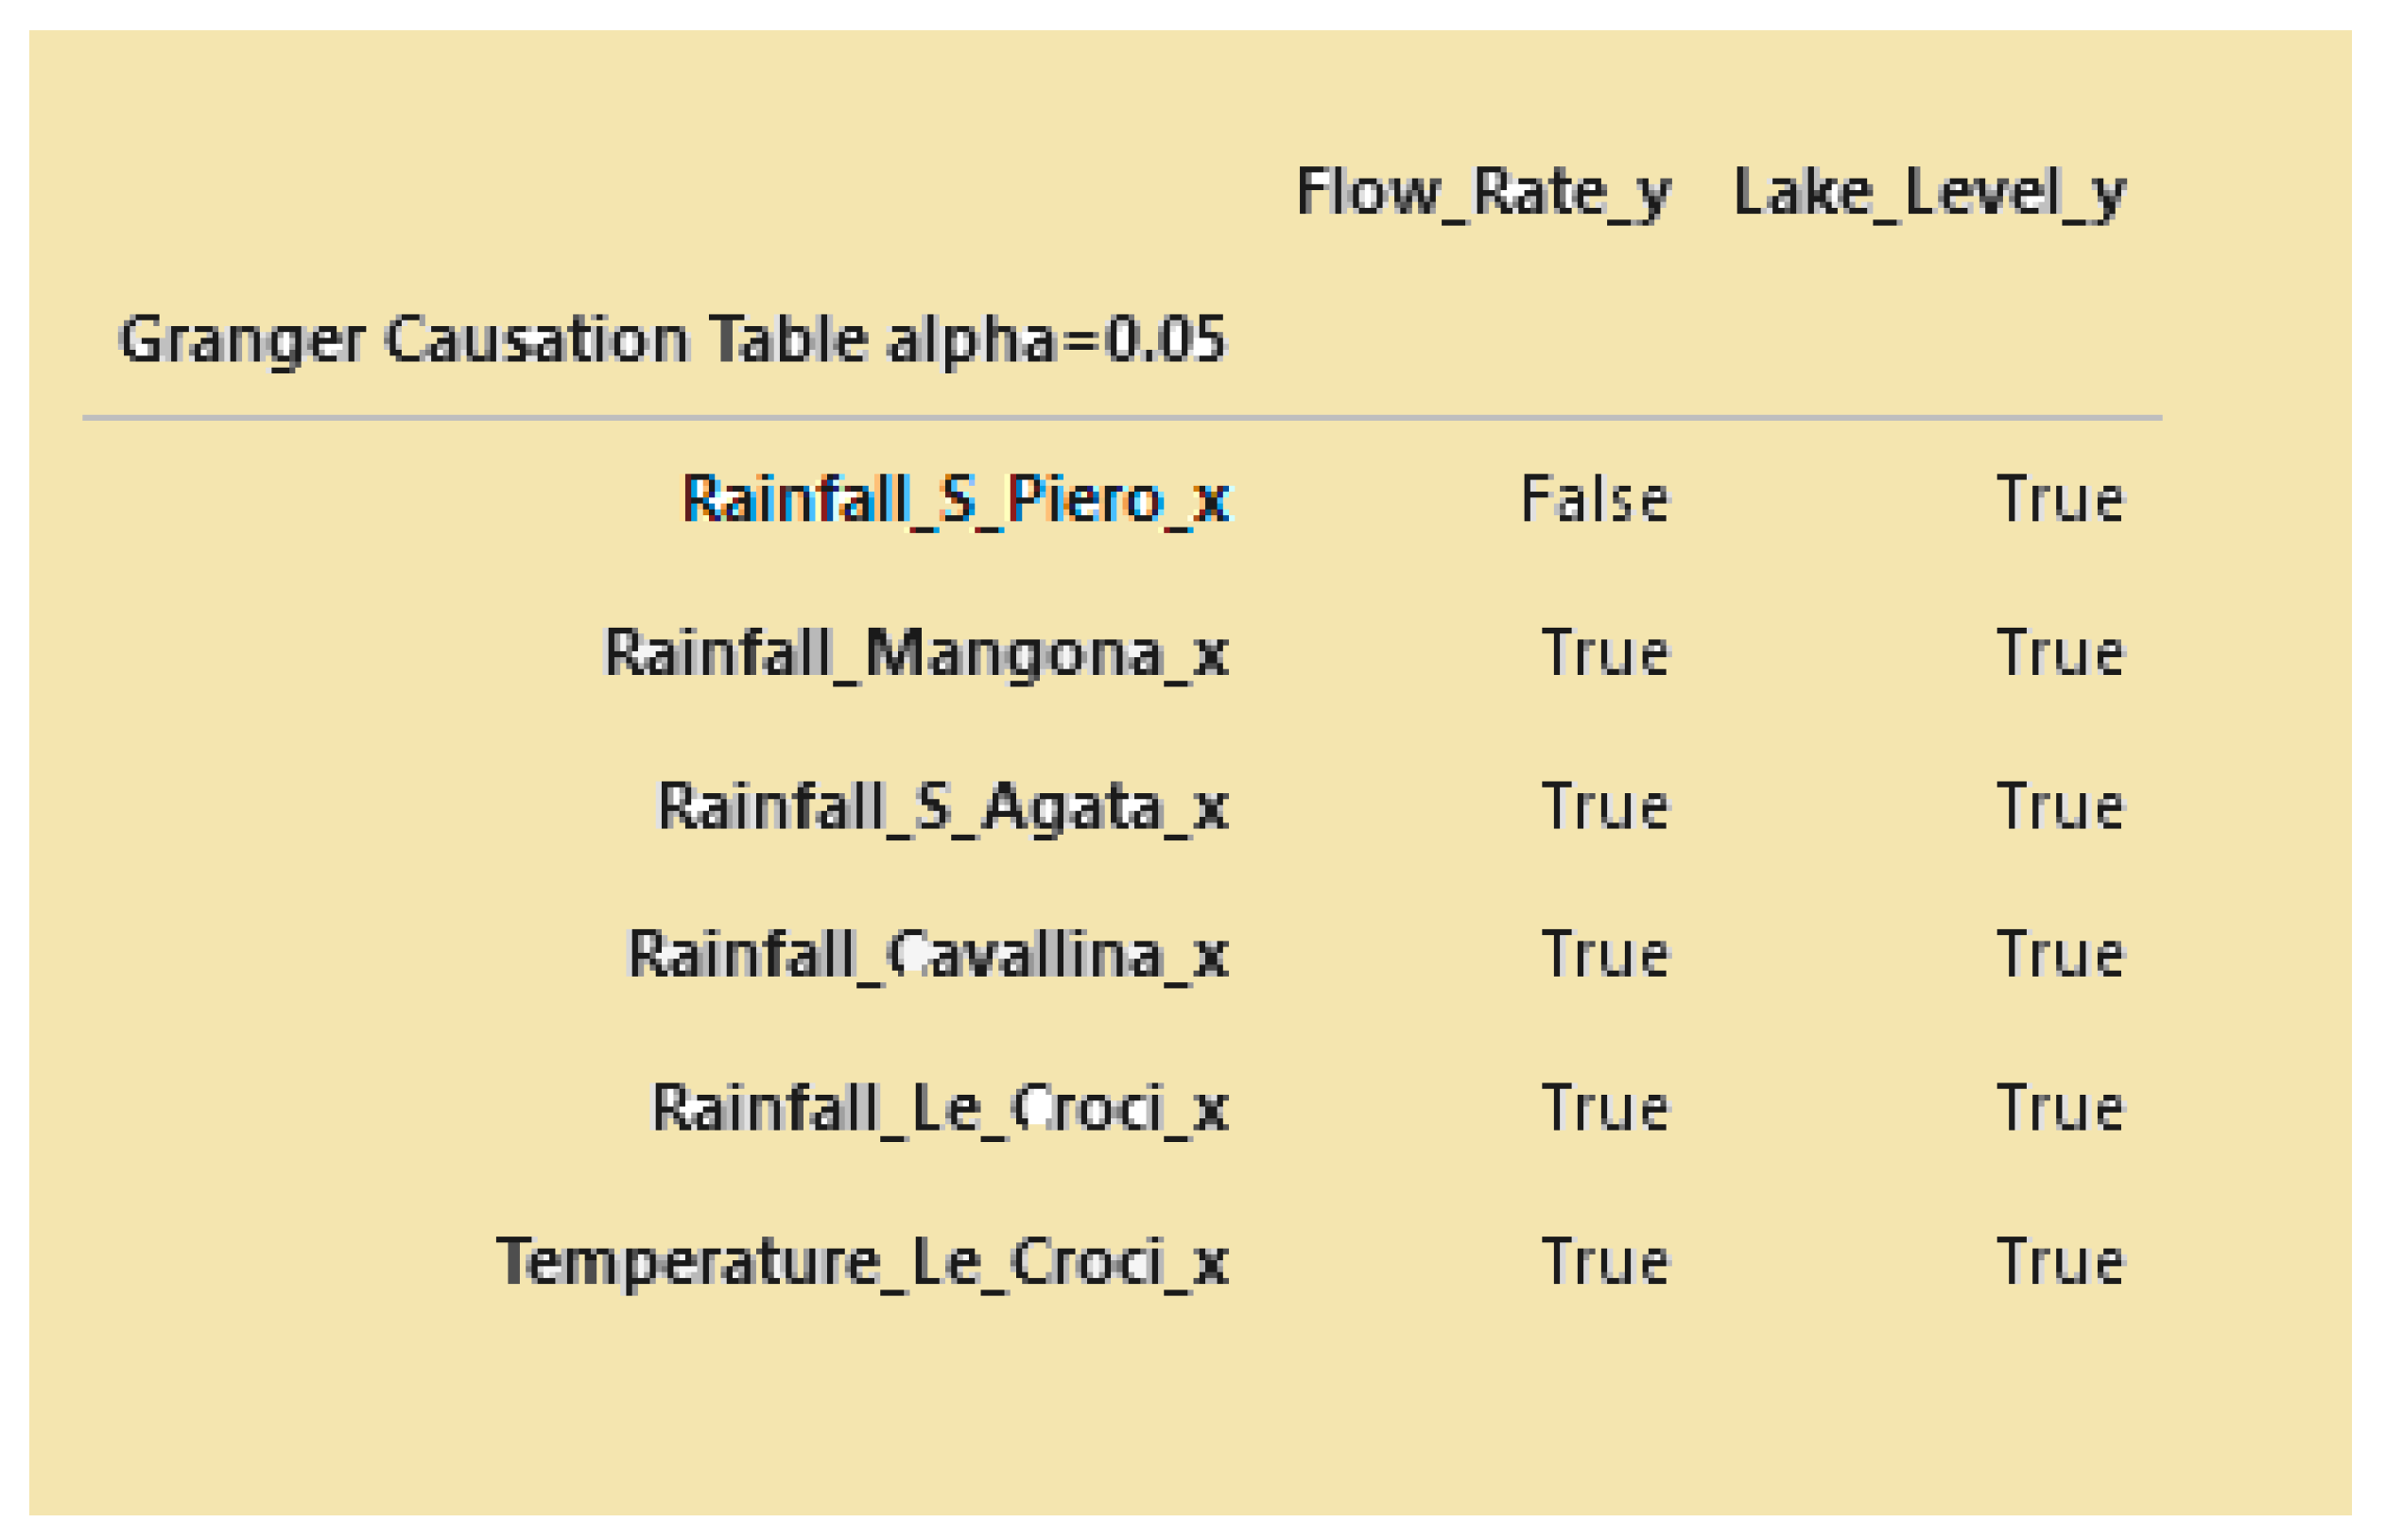Image resolution: width=2385 pixels, height=1540 pixels.
Task: Click Lake_Level_y True value for Rainfall_Cavallina_x
Action: 2060,954
